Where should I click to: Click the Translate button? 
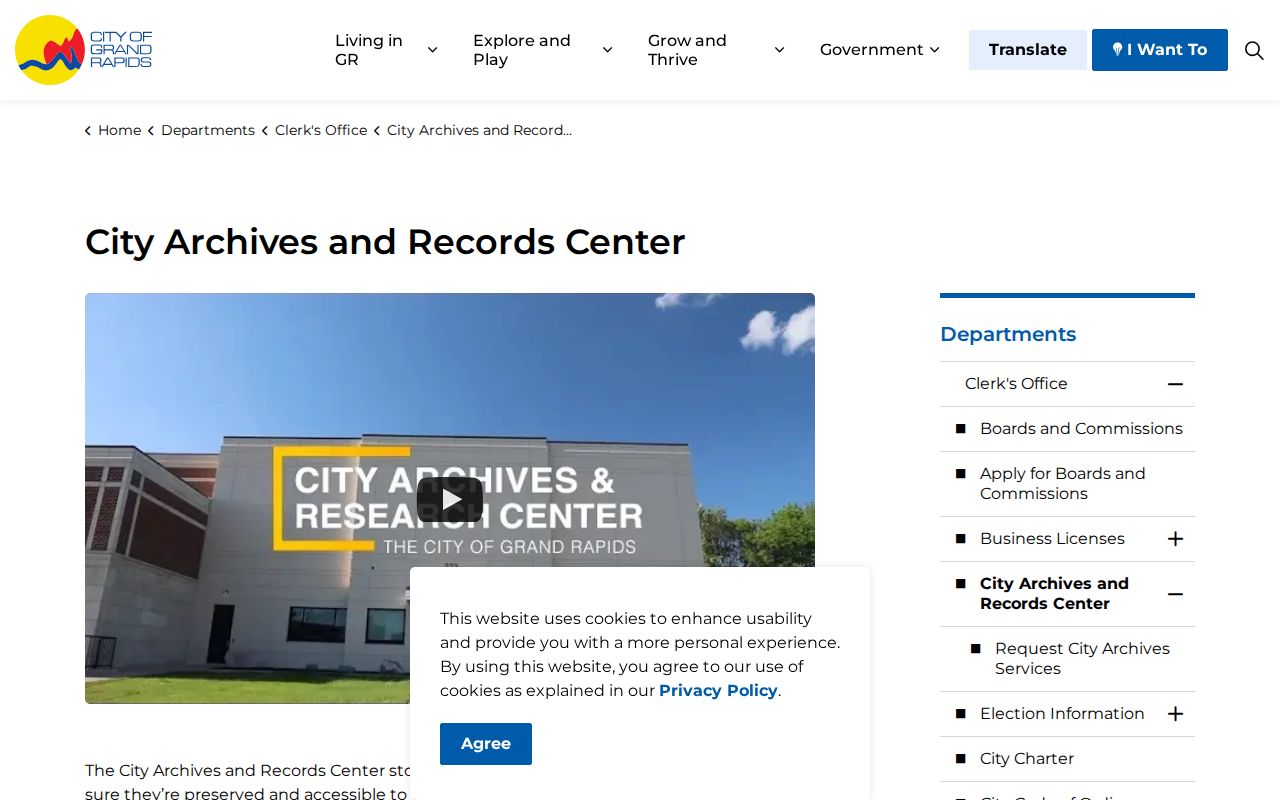coord(1027,50)
